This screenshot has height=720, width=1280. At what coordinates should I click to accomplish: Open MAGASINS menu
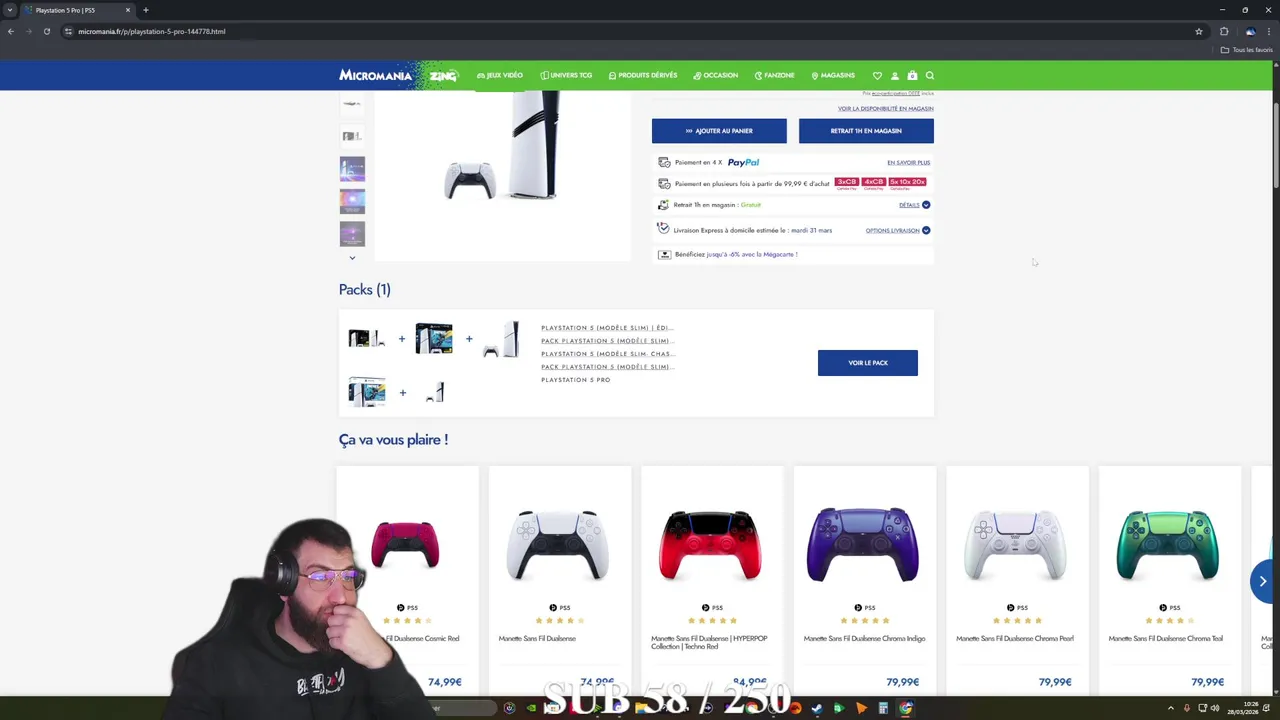pyautogui.click(x=833, y=76)
